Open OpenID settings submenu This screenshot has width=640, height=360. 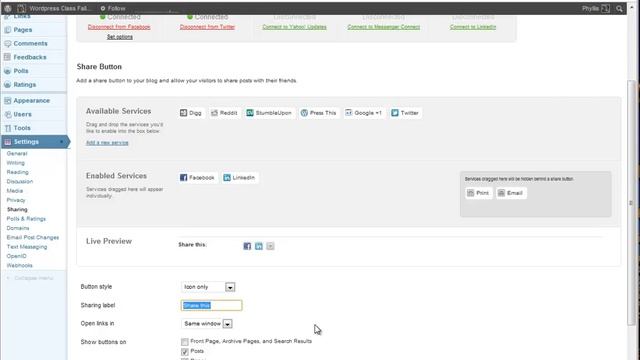16,256
